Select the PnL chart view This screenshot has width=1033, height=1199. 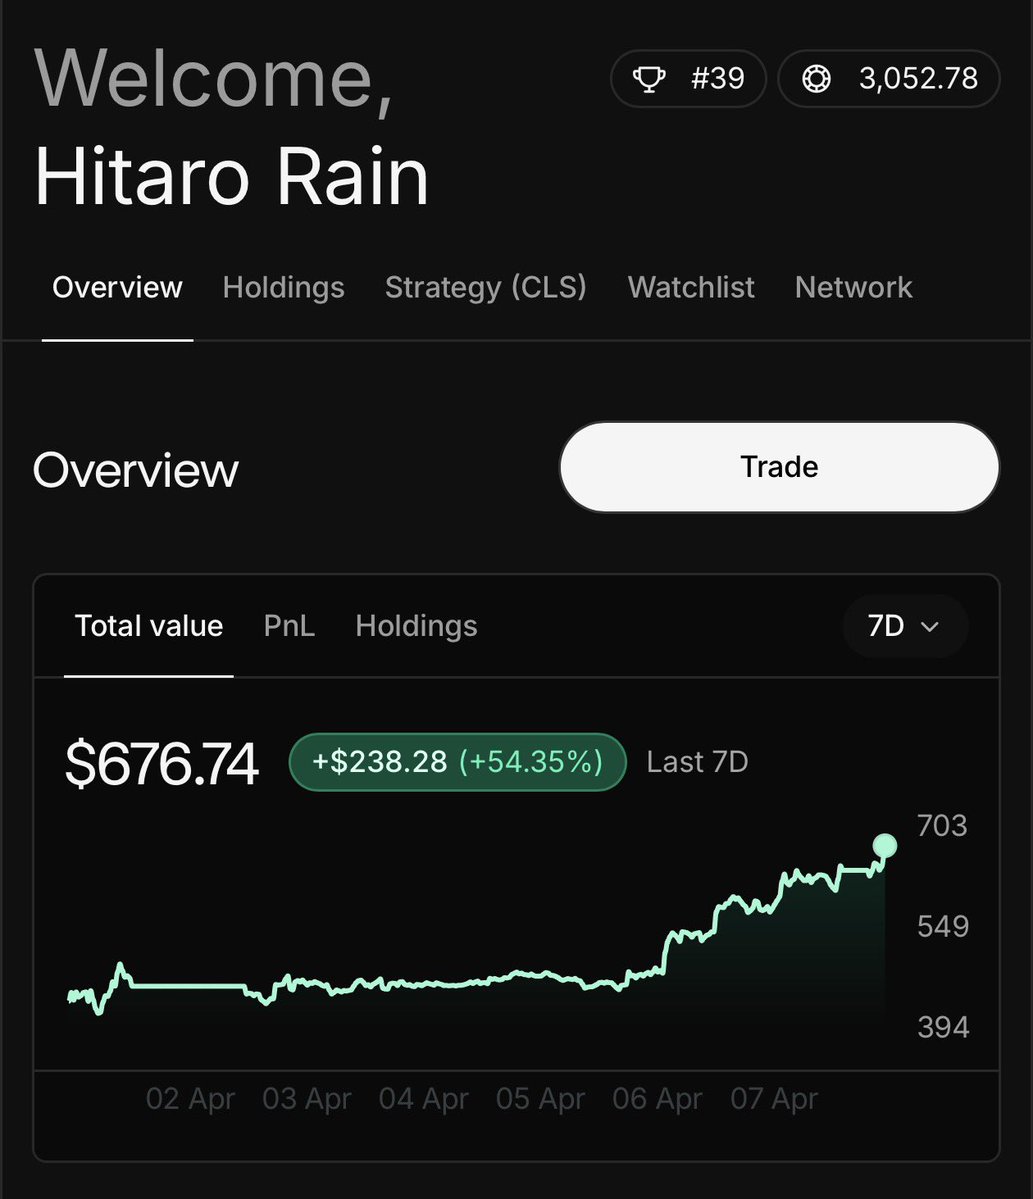coord(288,626)
